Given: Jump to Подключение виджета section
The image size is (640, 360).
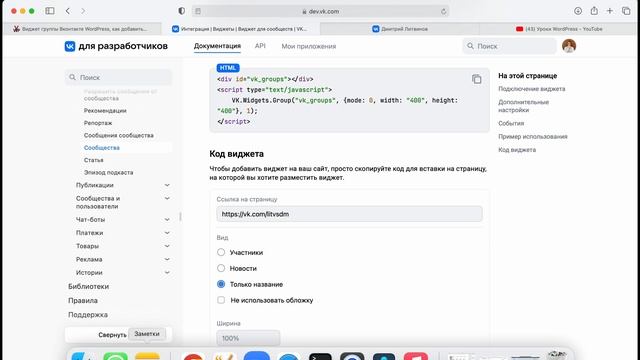Looking at the screenshot, I should (x=531, y=89).
